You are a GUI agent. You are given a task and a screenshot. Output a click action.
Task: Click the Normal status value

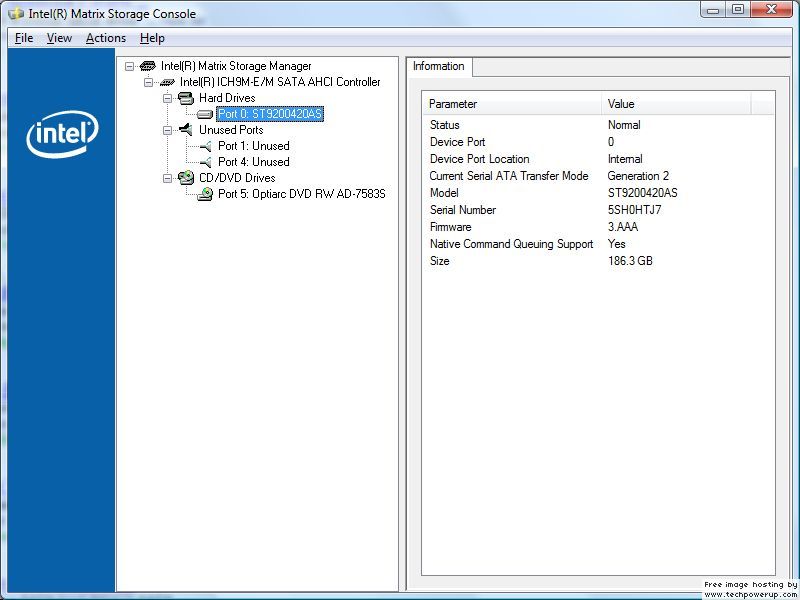coord(624,125)
